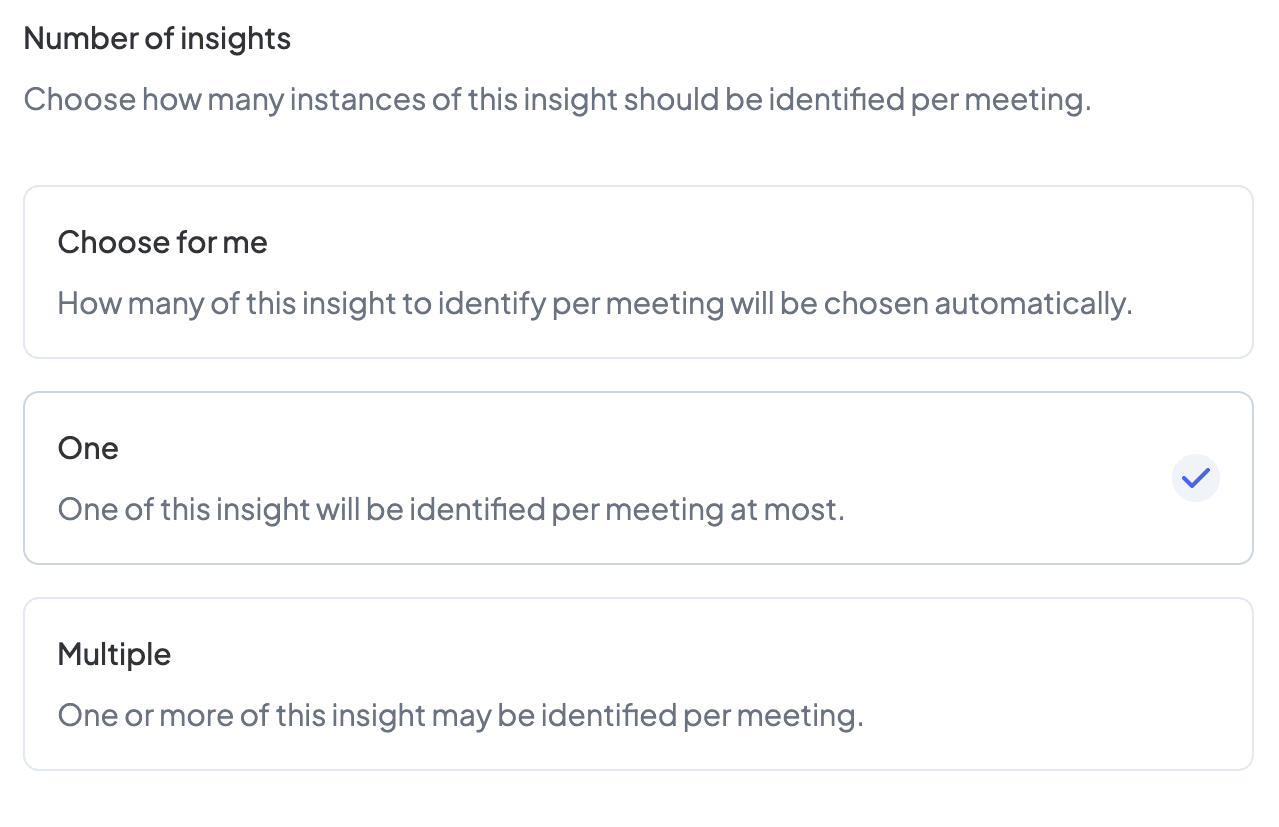Click the "Choose how many instances" subtitle text
Image resolution: width=1279 pixels, height=827 pixels.
[x=556, y=100]
